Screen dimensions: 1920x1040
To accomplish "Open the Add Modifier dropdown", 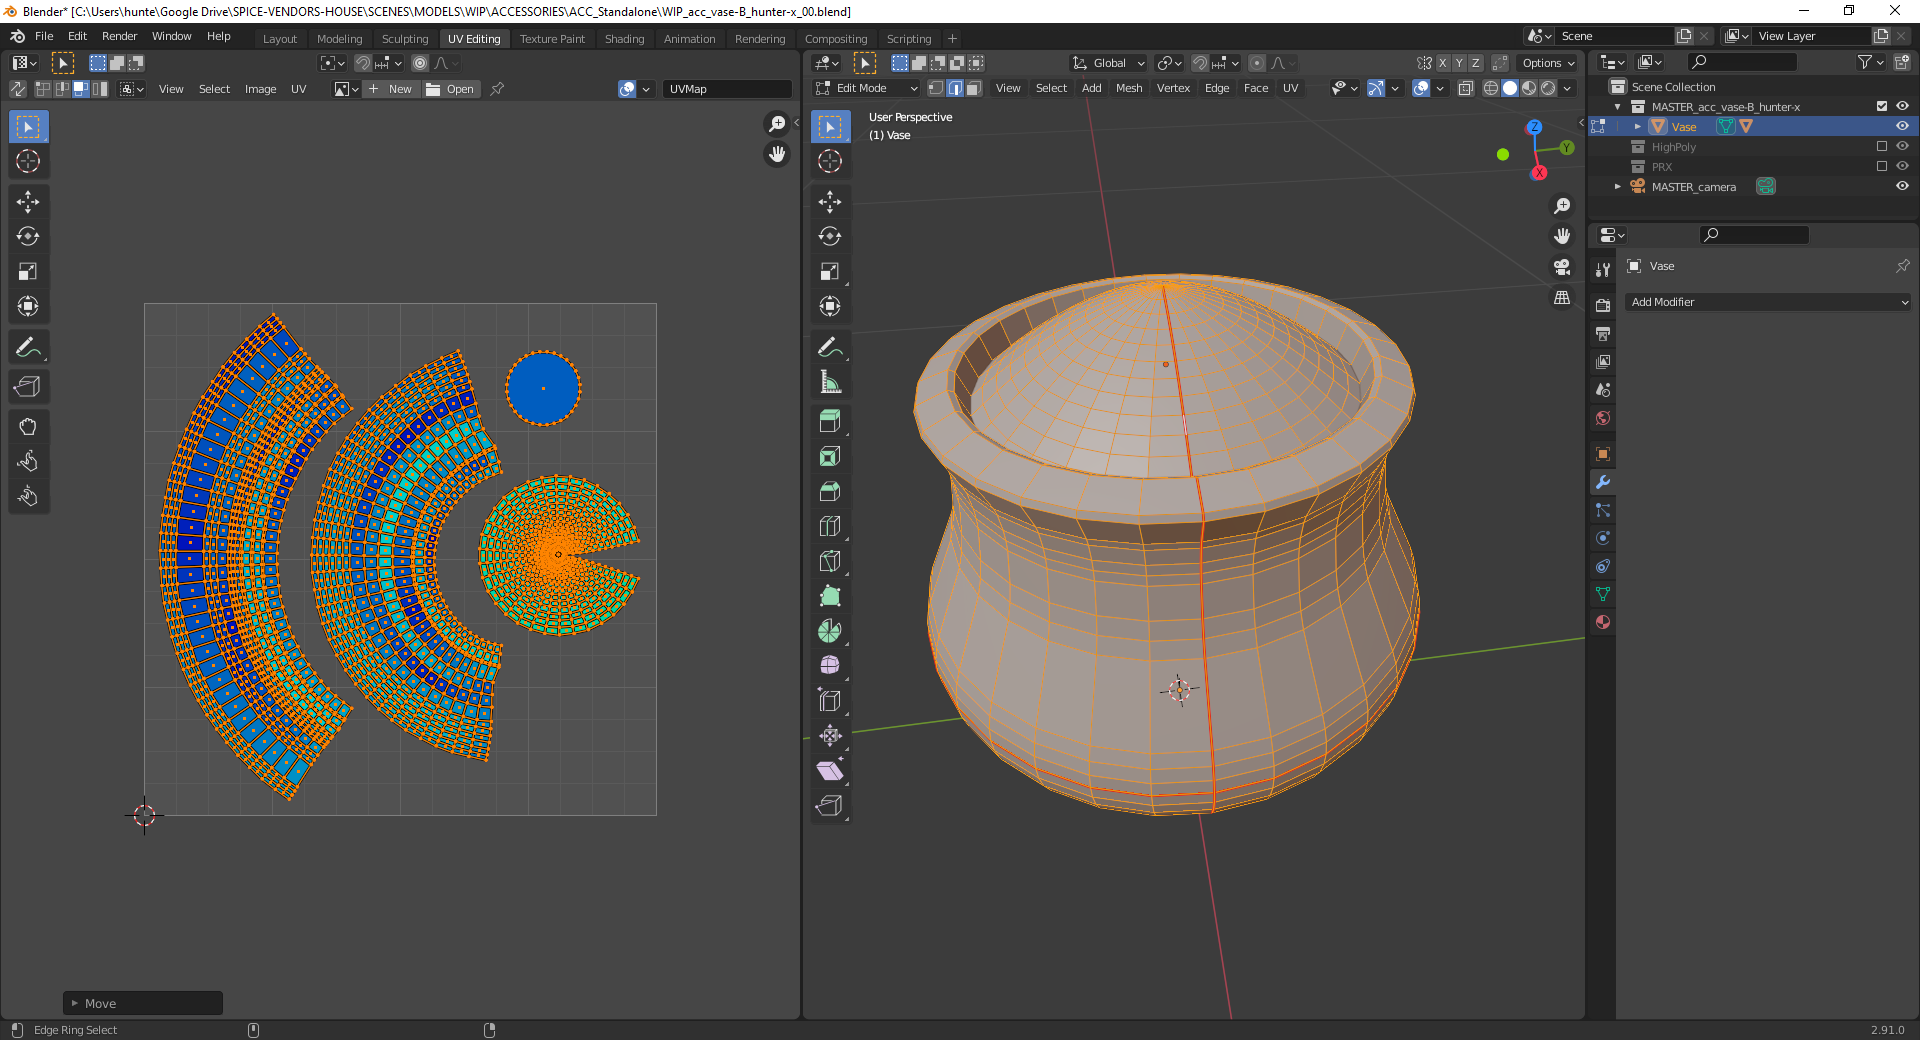I will (x=1768, y=302).
